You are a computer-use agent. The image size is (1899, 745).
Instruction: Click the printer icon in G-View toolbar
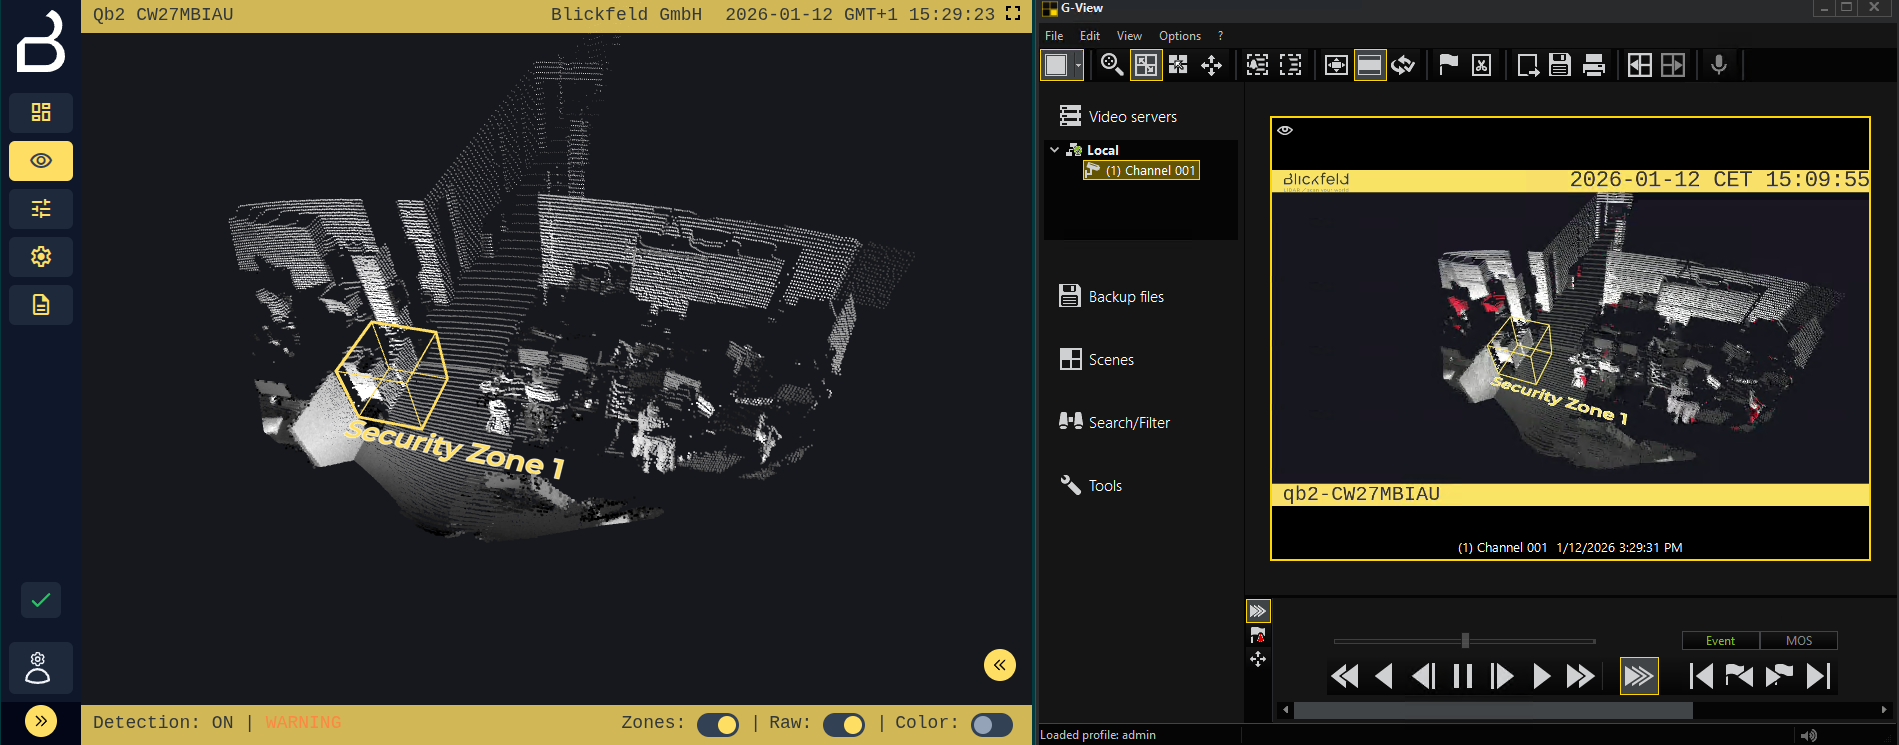pos(1594,65)
